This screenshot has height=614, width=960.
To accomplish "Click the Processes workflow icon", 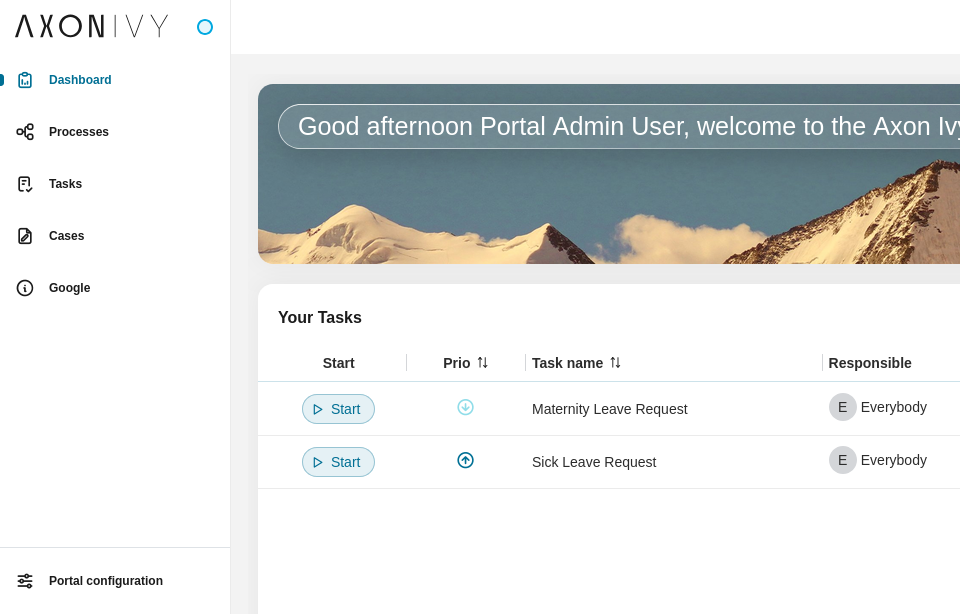I will [x=24, y=132].
